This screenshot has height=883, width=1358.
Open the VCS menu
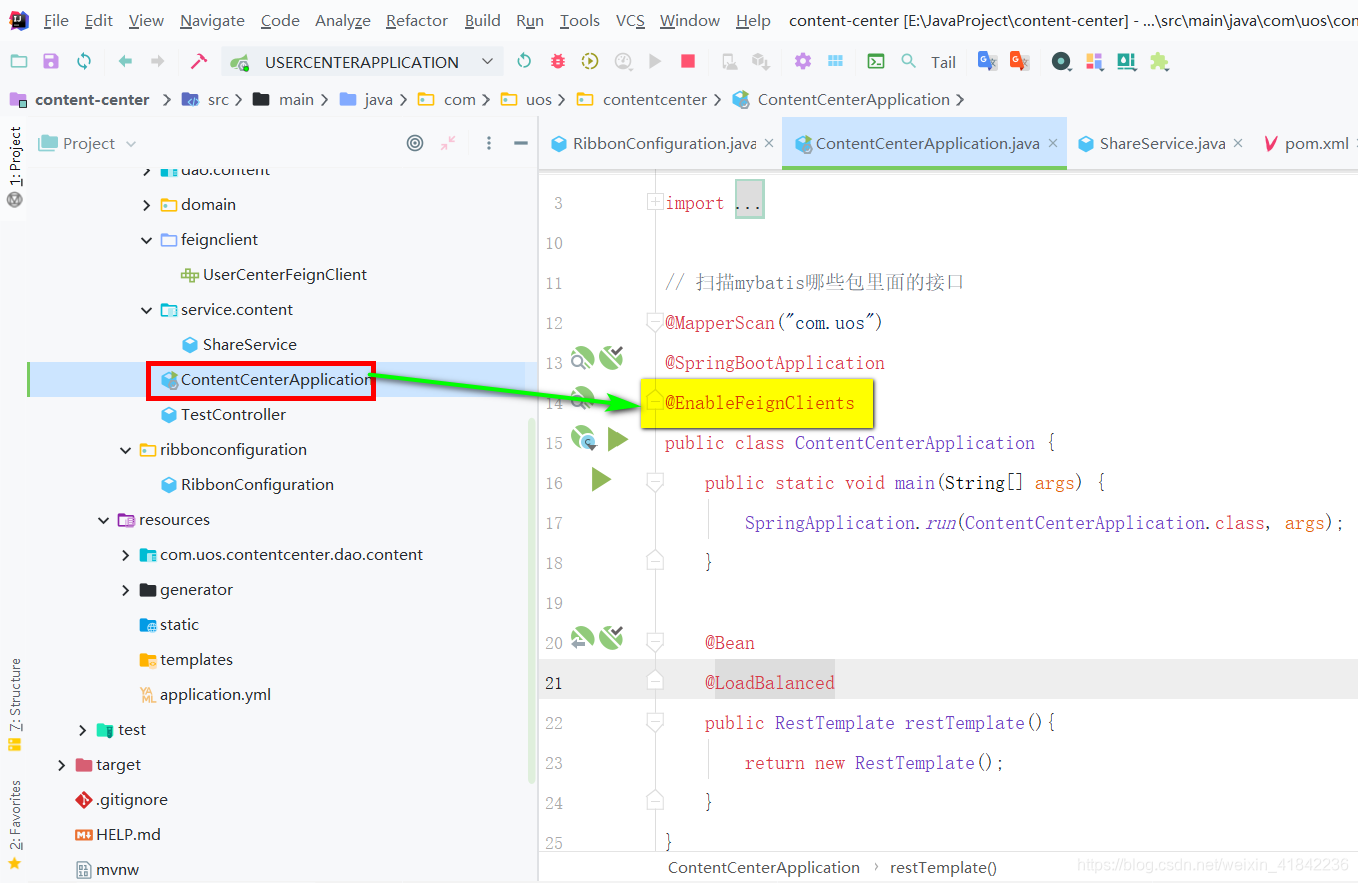630,20
